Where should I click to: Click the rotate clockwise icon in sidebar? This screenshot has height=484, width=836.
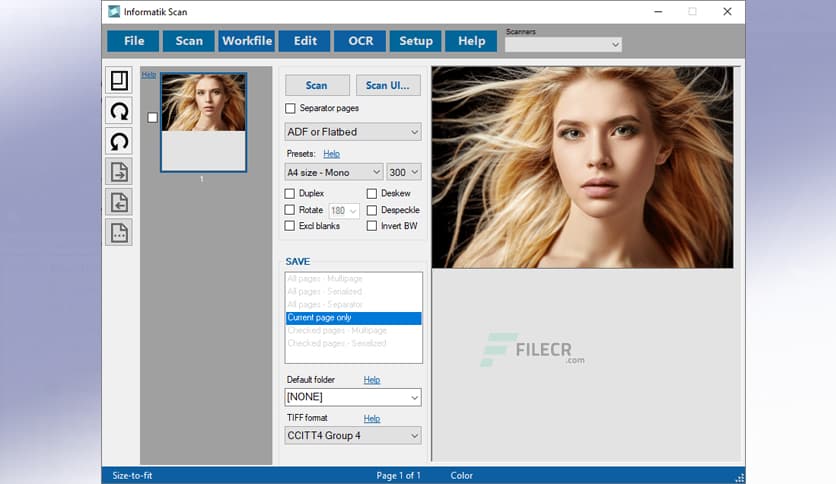tap(119, 111)
